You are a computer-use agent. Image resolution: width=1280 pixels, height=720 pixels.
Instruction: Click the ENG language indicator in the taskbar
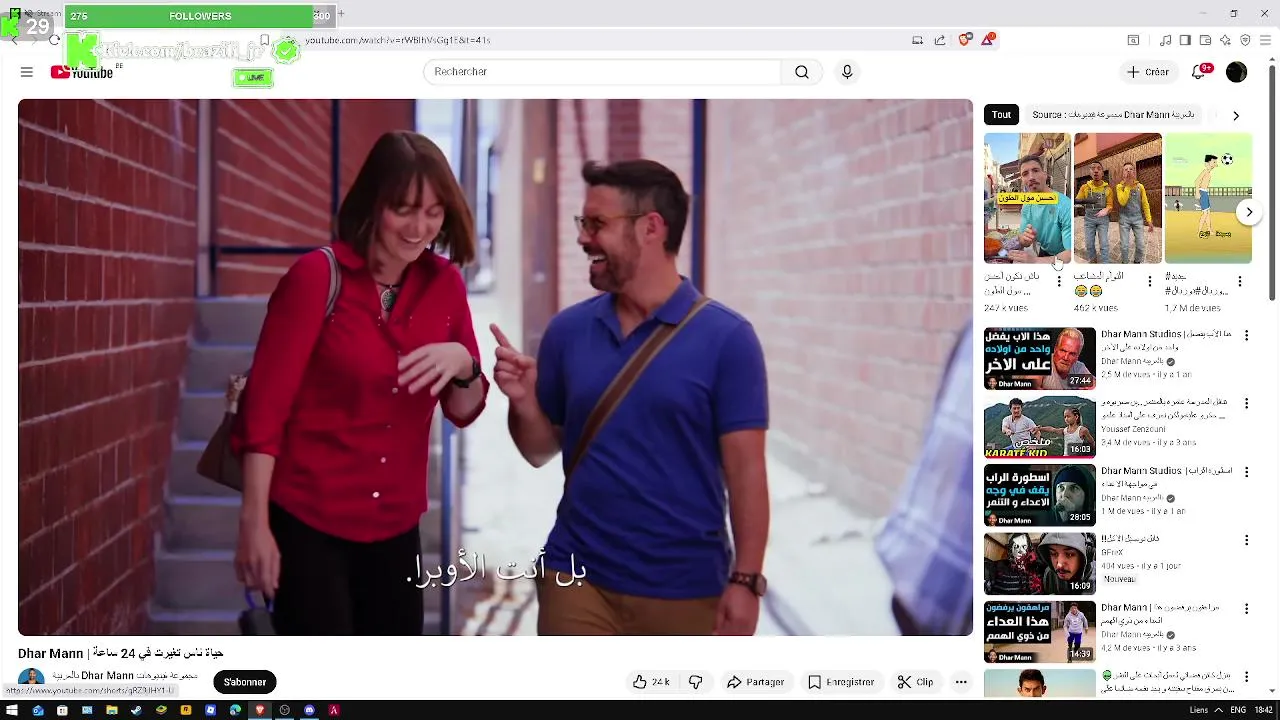(x=1237, y=710)
